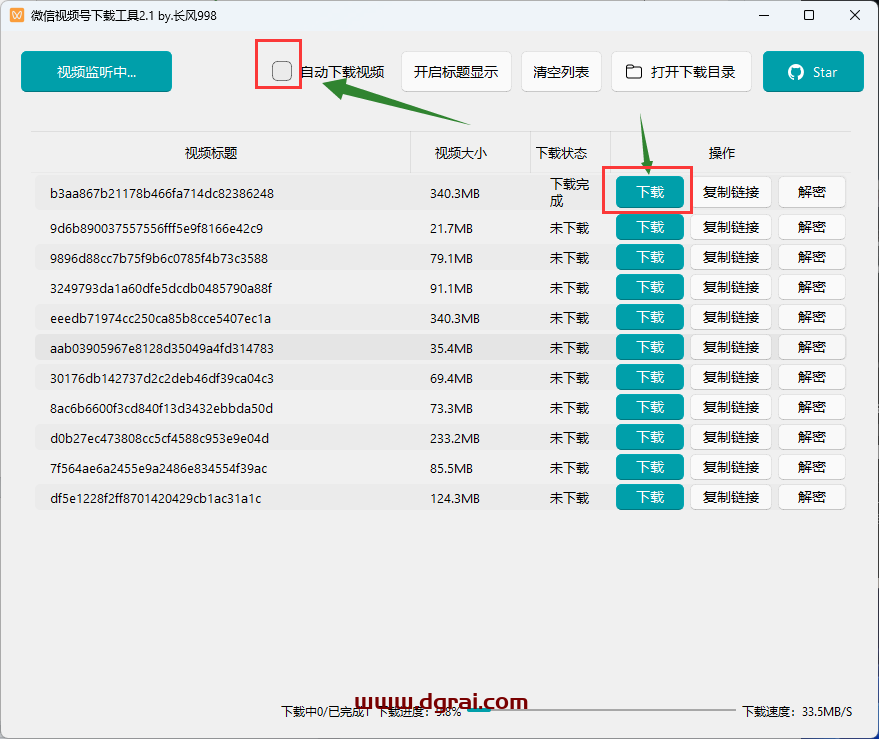Download video b3aa867b21178b466fa714dc82386248
This screenshot has height=739, width=879.
click(x=650, y=192)
